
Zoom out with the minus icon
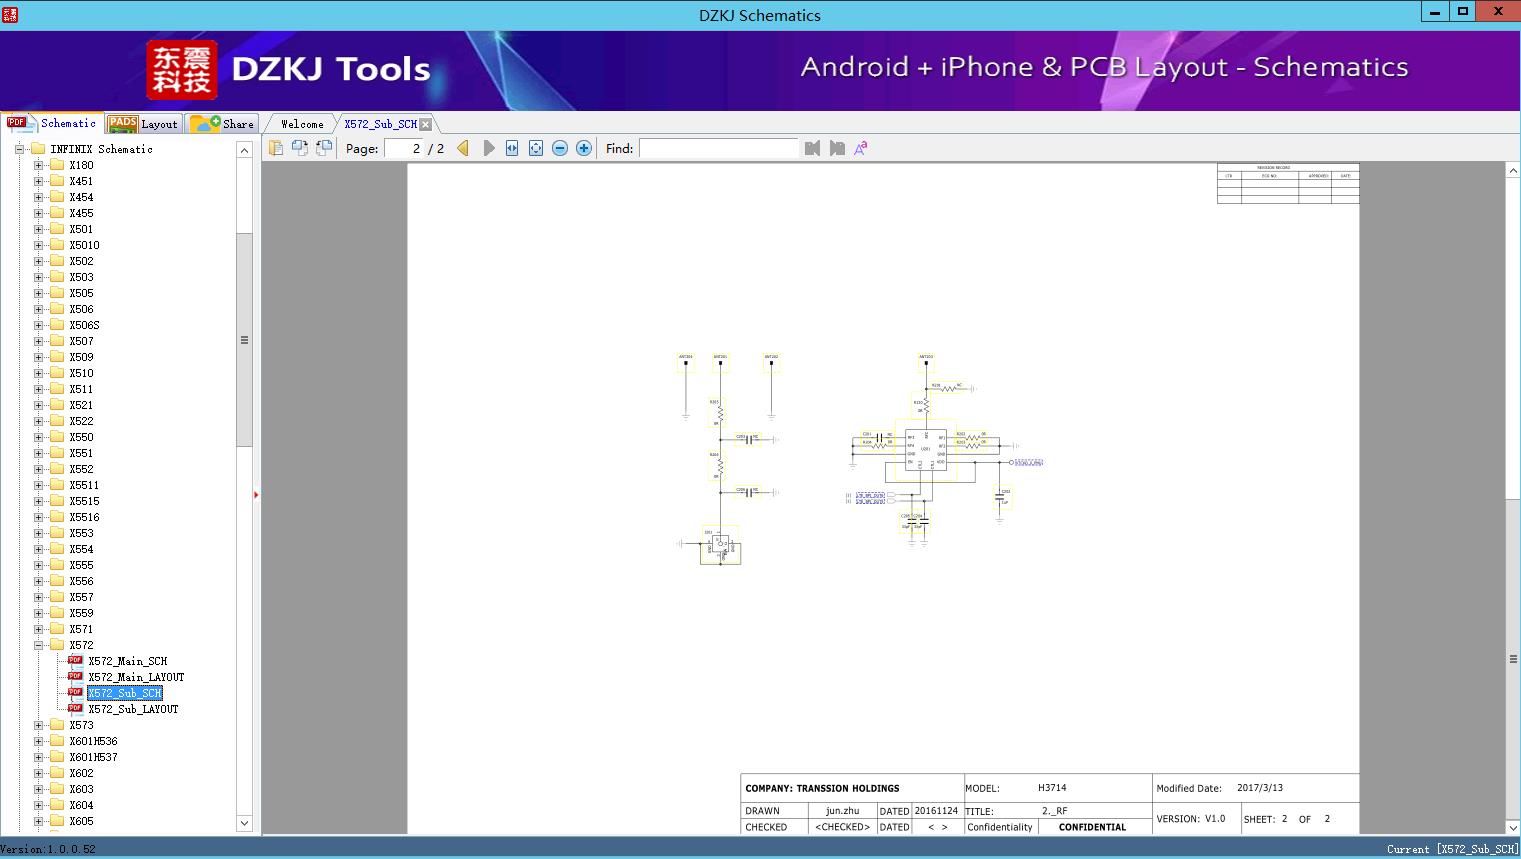(560, 148)
